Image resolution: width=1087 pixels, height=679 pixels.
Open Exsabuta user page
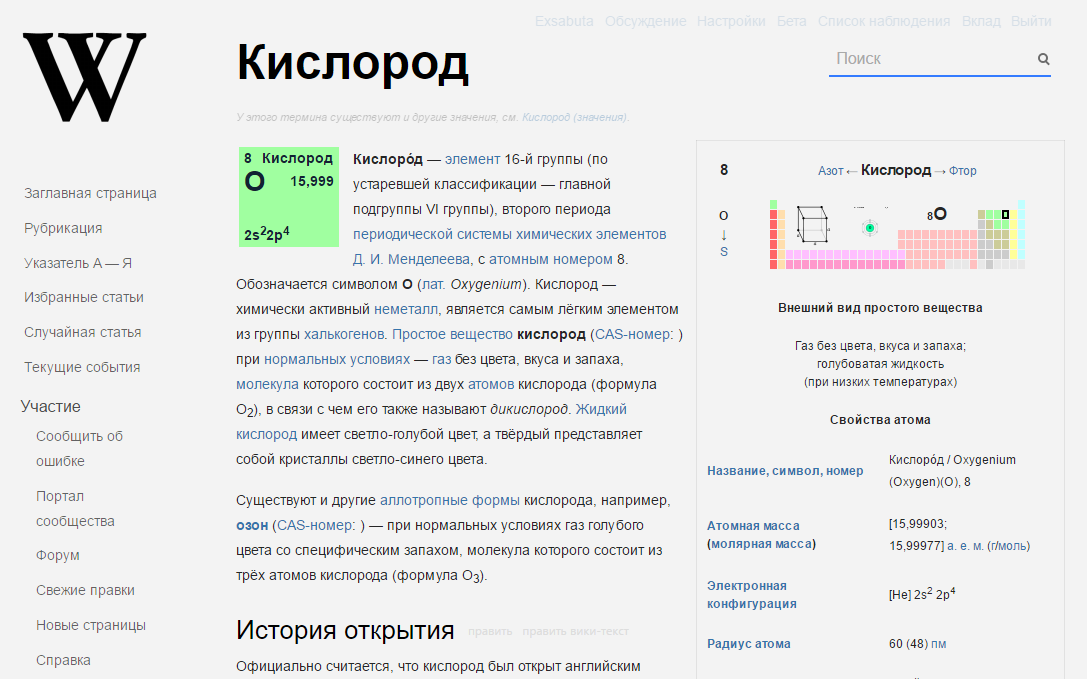coord(564,22)
